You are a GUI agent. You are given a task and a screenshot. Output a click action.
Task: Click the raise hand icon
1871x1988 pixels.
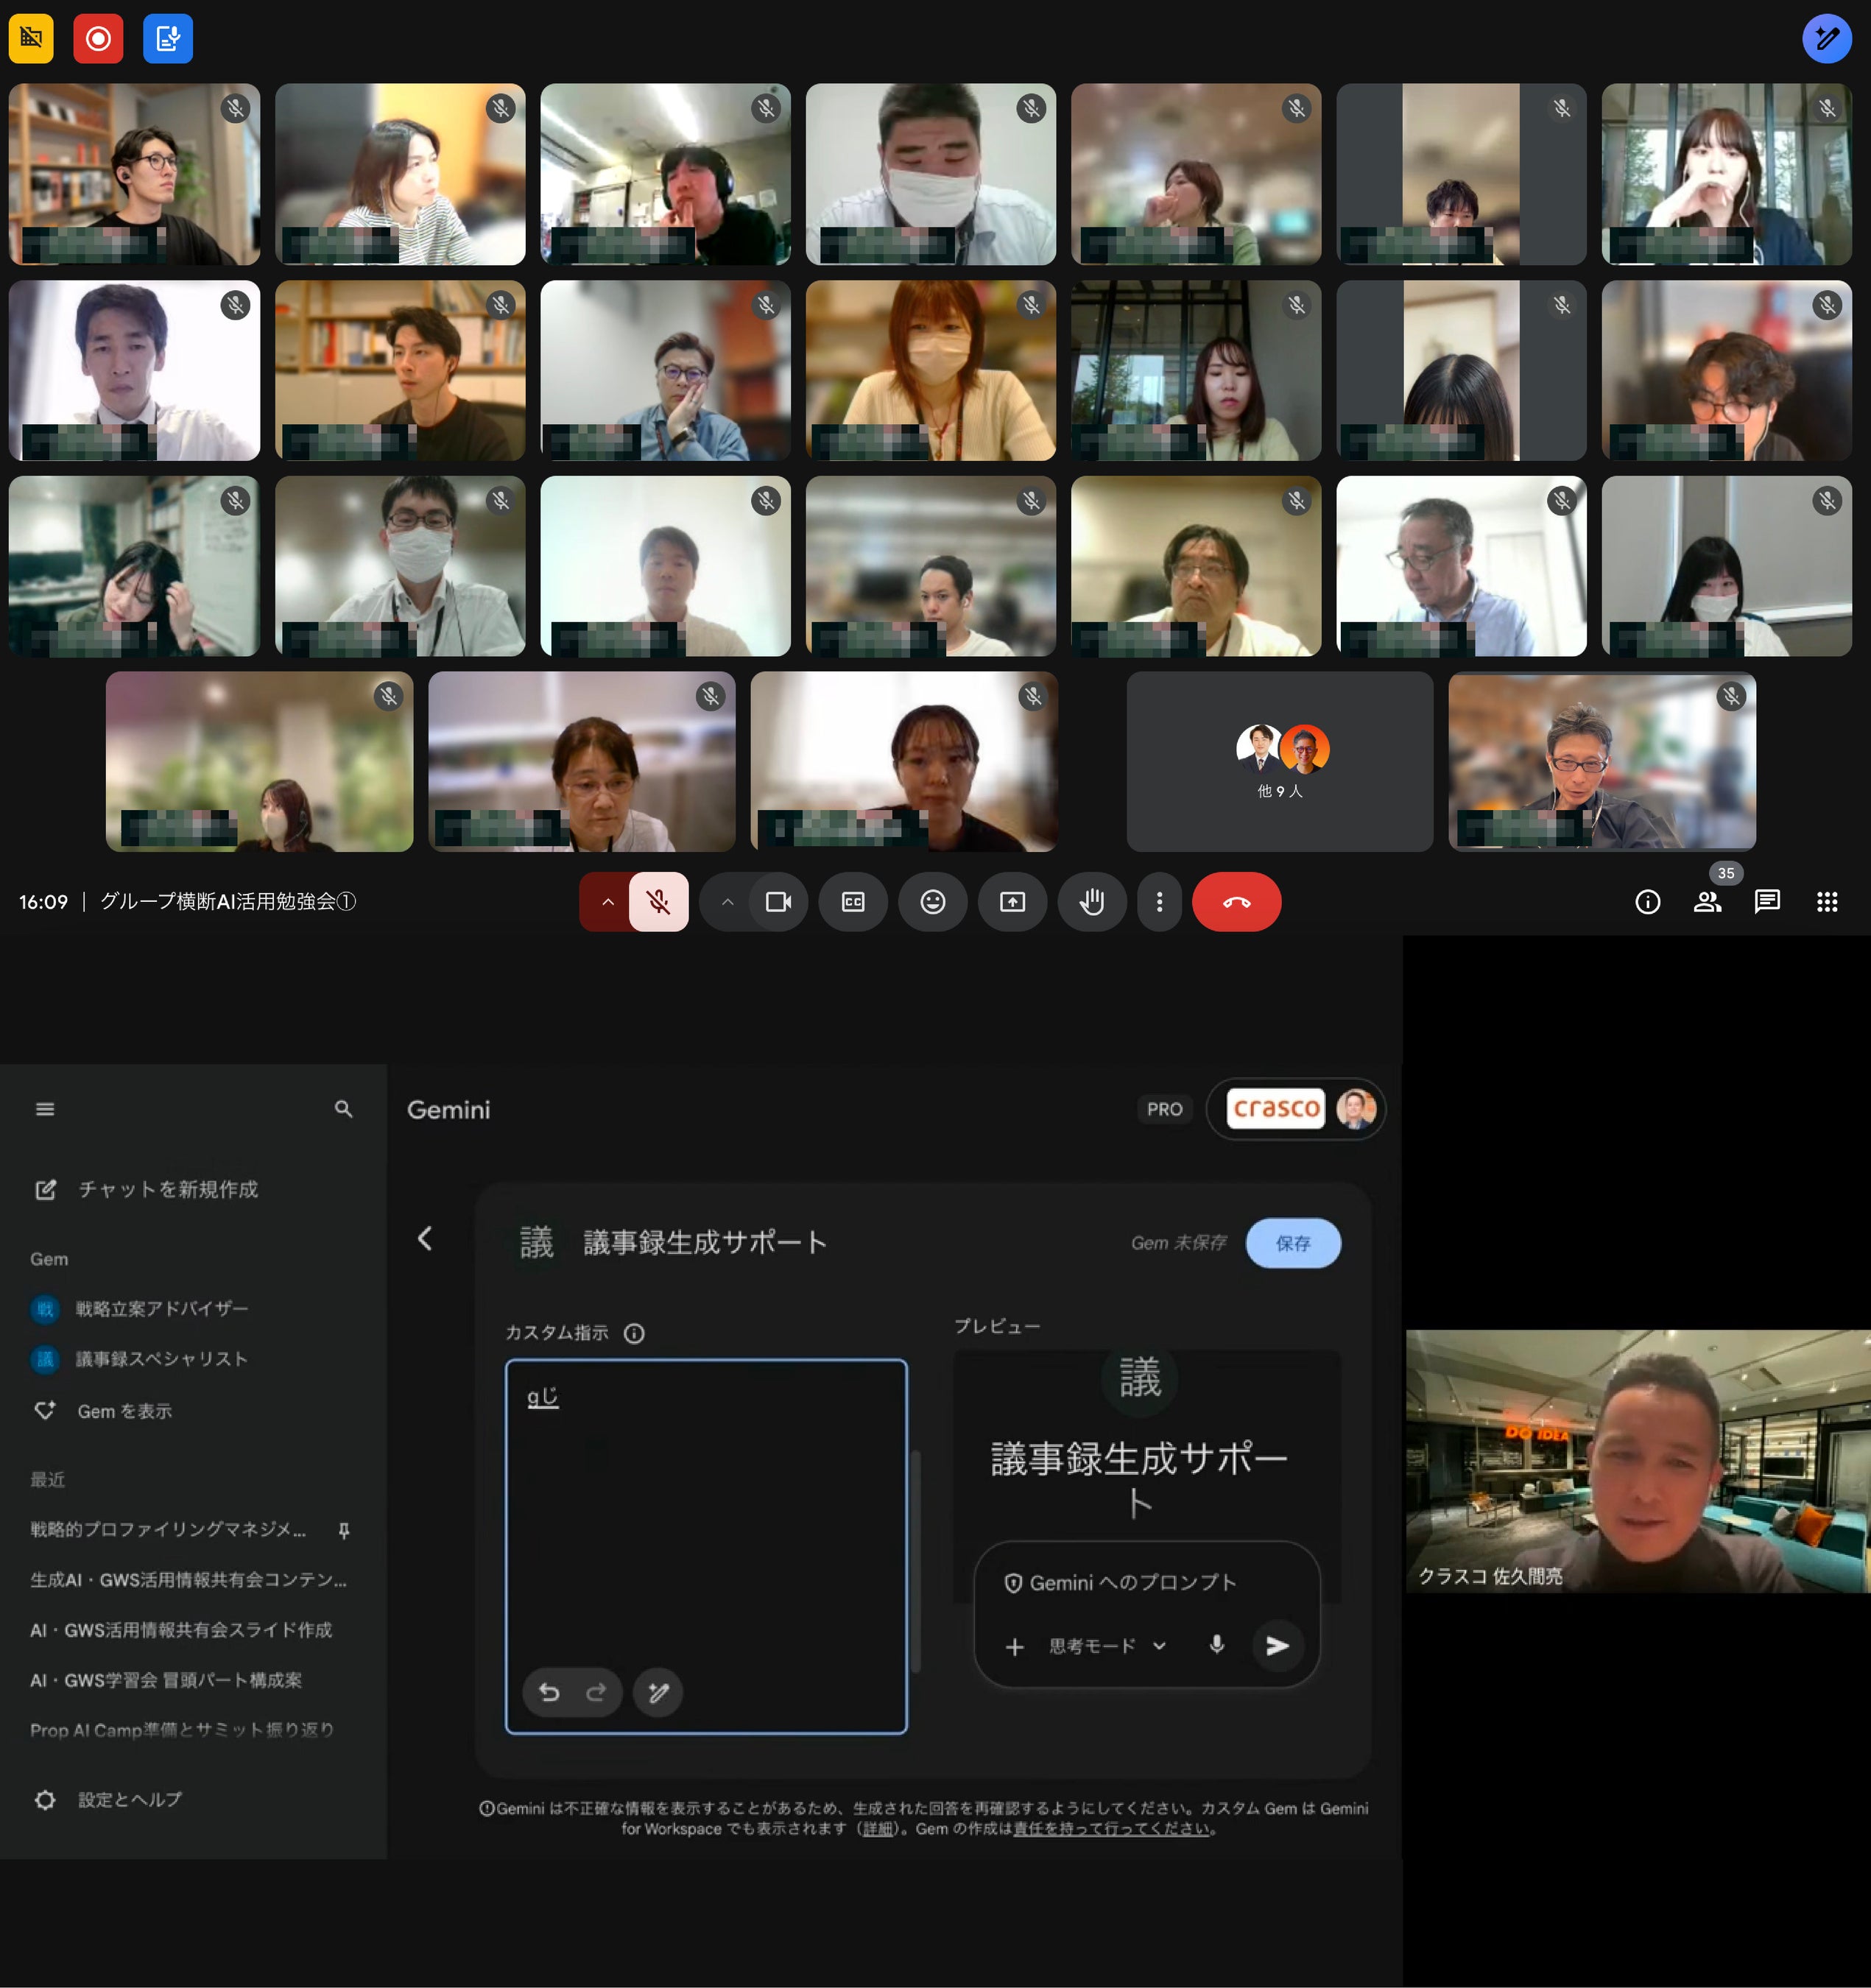[x=1092, y=902]
